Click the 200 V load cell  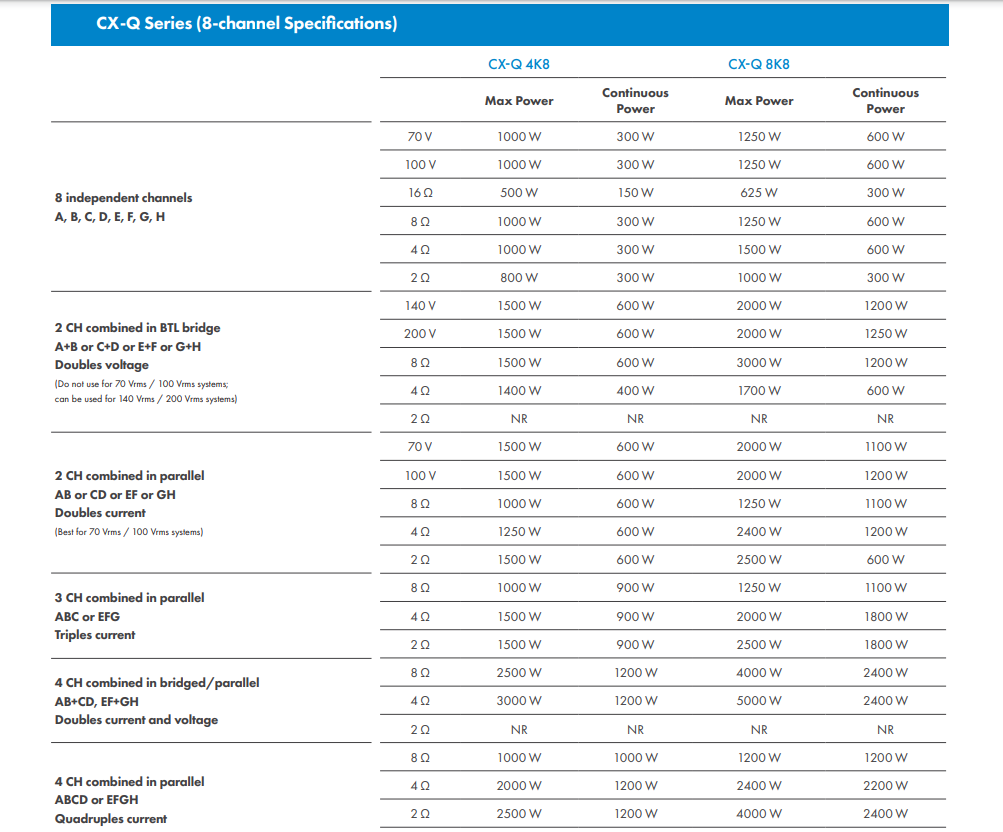click(x=420, y=334)
